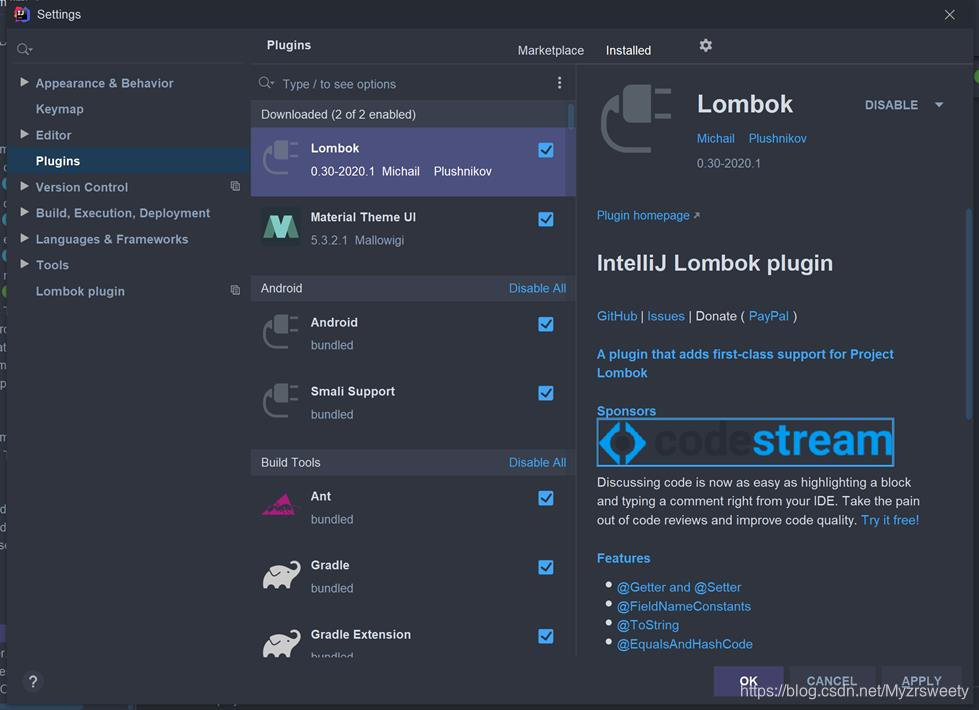Screen dimensions: 979x710
Task: Uncheck the Material Theme UI checkbox
Action: (546, 219)
